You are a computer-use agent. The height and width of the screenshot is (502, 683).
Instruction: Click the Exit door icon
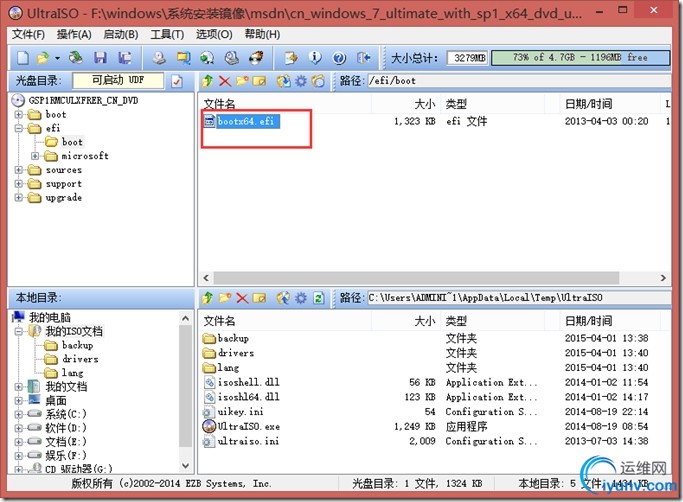point(363,58)
